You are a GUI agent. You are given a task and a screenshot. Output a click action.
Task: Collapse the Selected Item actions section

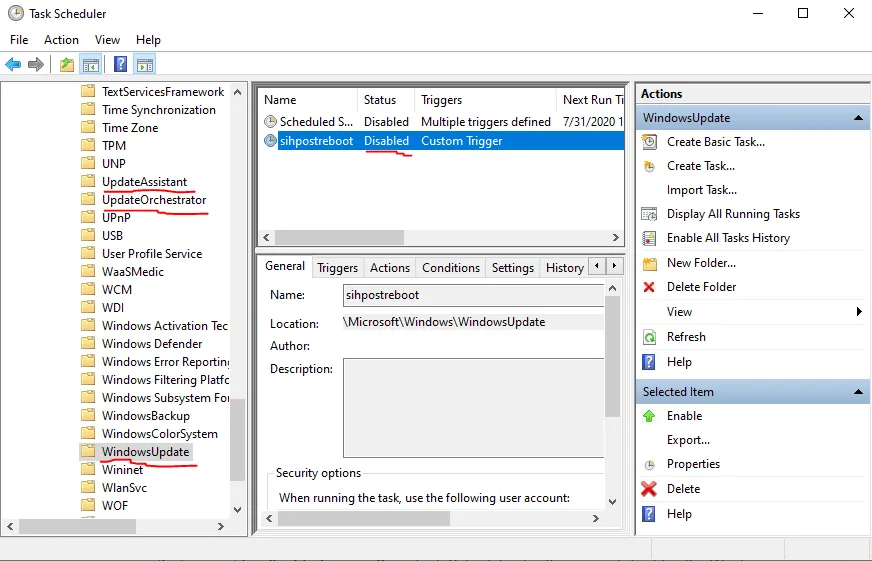click(x=858, y=392)
